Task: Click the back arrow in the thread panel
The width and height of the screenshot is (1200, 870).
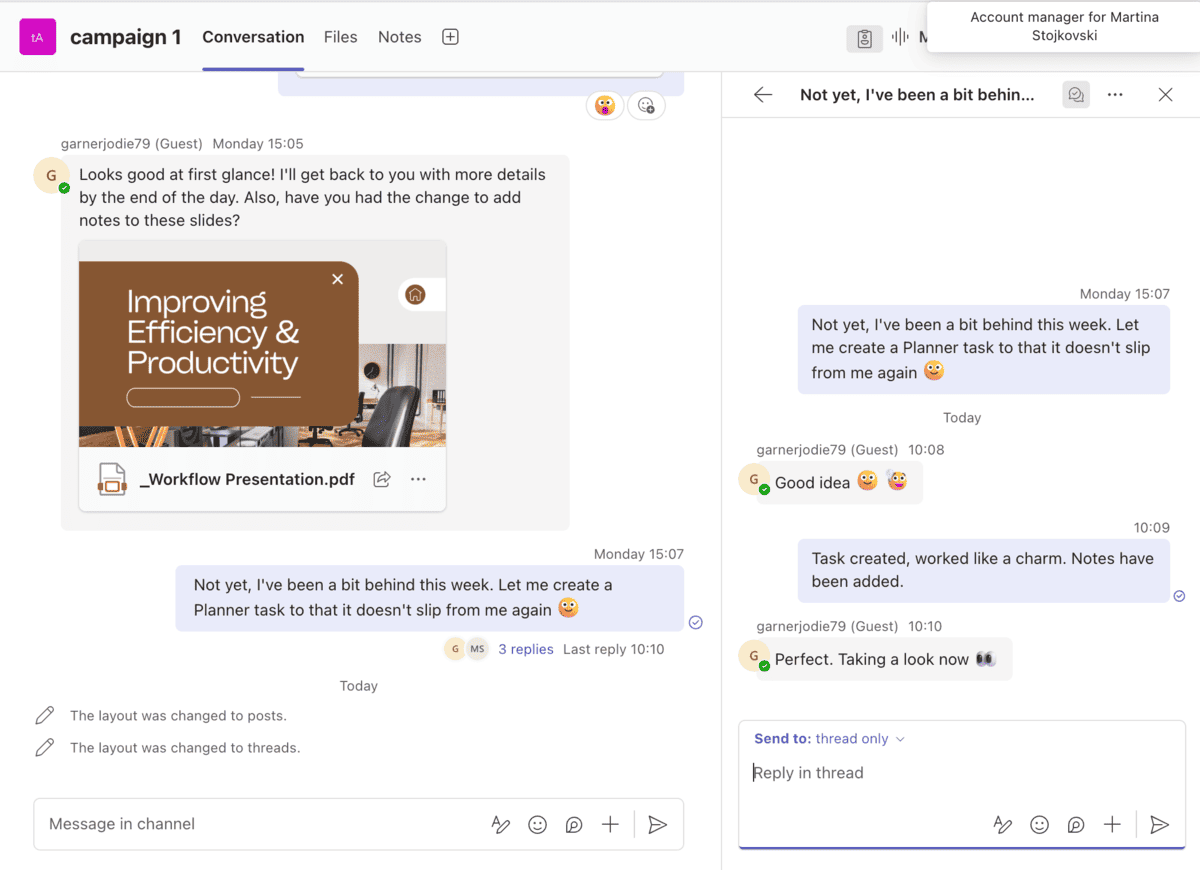Action: click(763, 94)
